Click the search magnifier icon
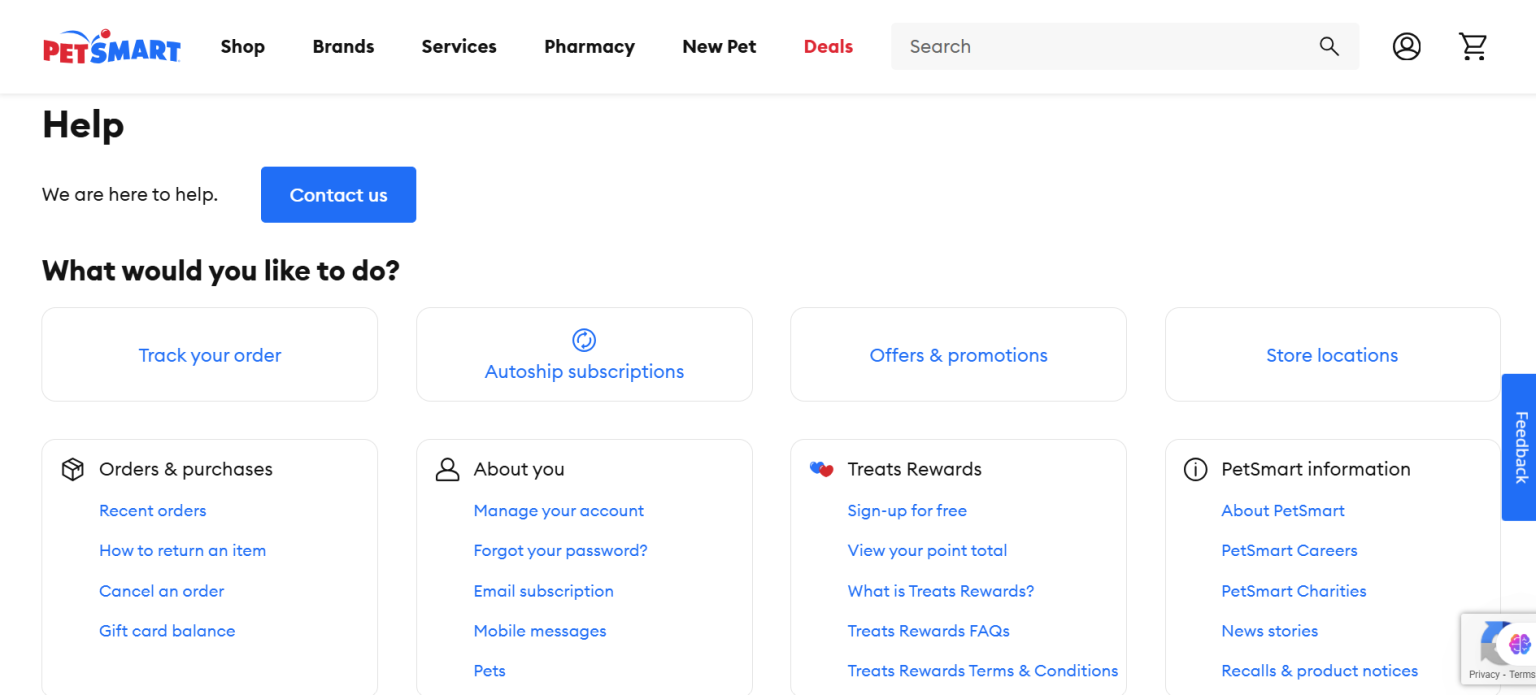Viewport: 1536px width, 695px height. pyautogui.click(x=1328, y=46)
